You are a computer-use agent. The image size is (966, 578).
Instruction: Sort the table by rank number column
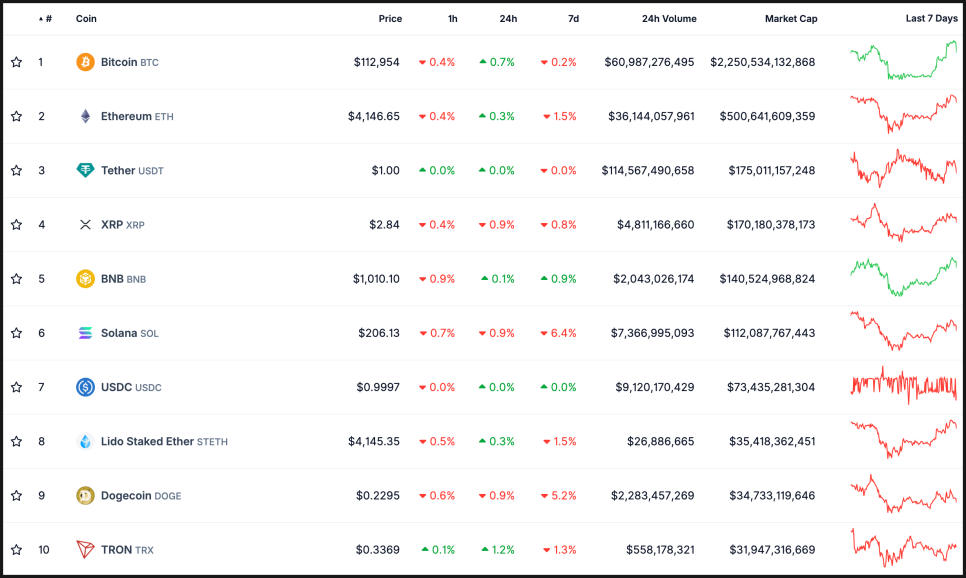pyautogui.click(x=45, y=18)
